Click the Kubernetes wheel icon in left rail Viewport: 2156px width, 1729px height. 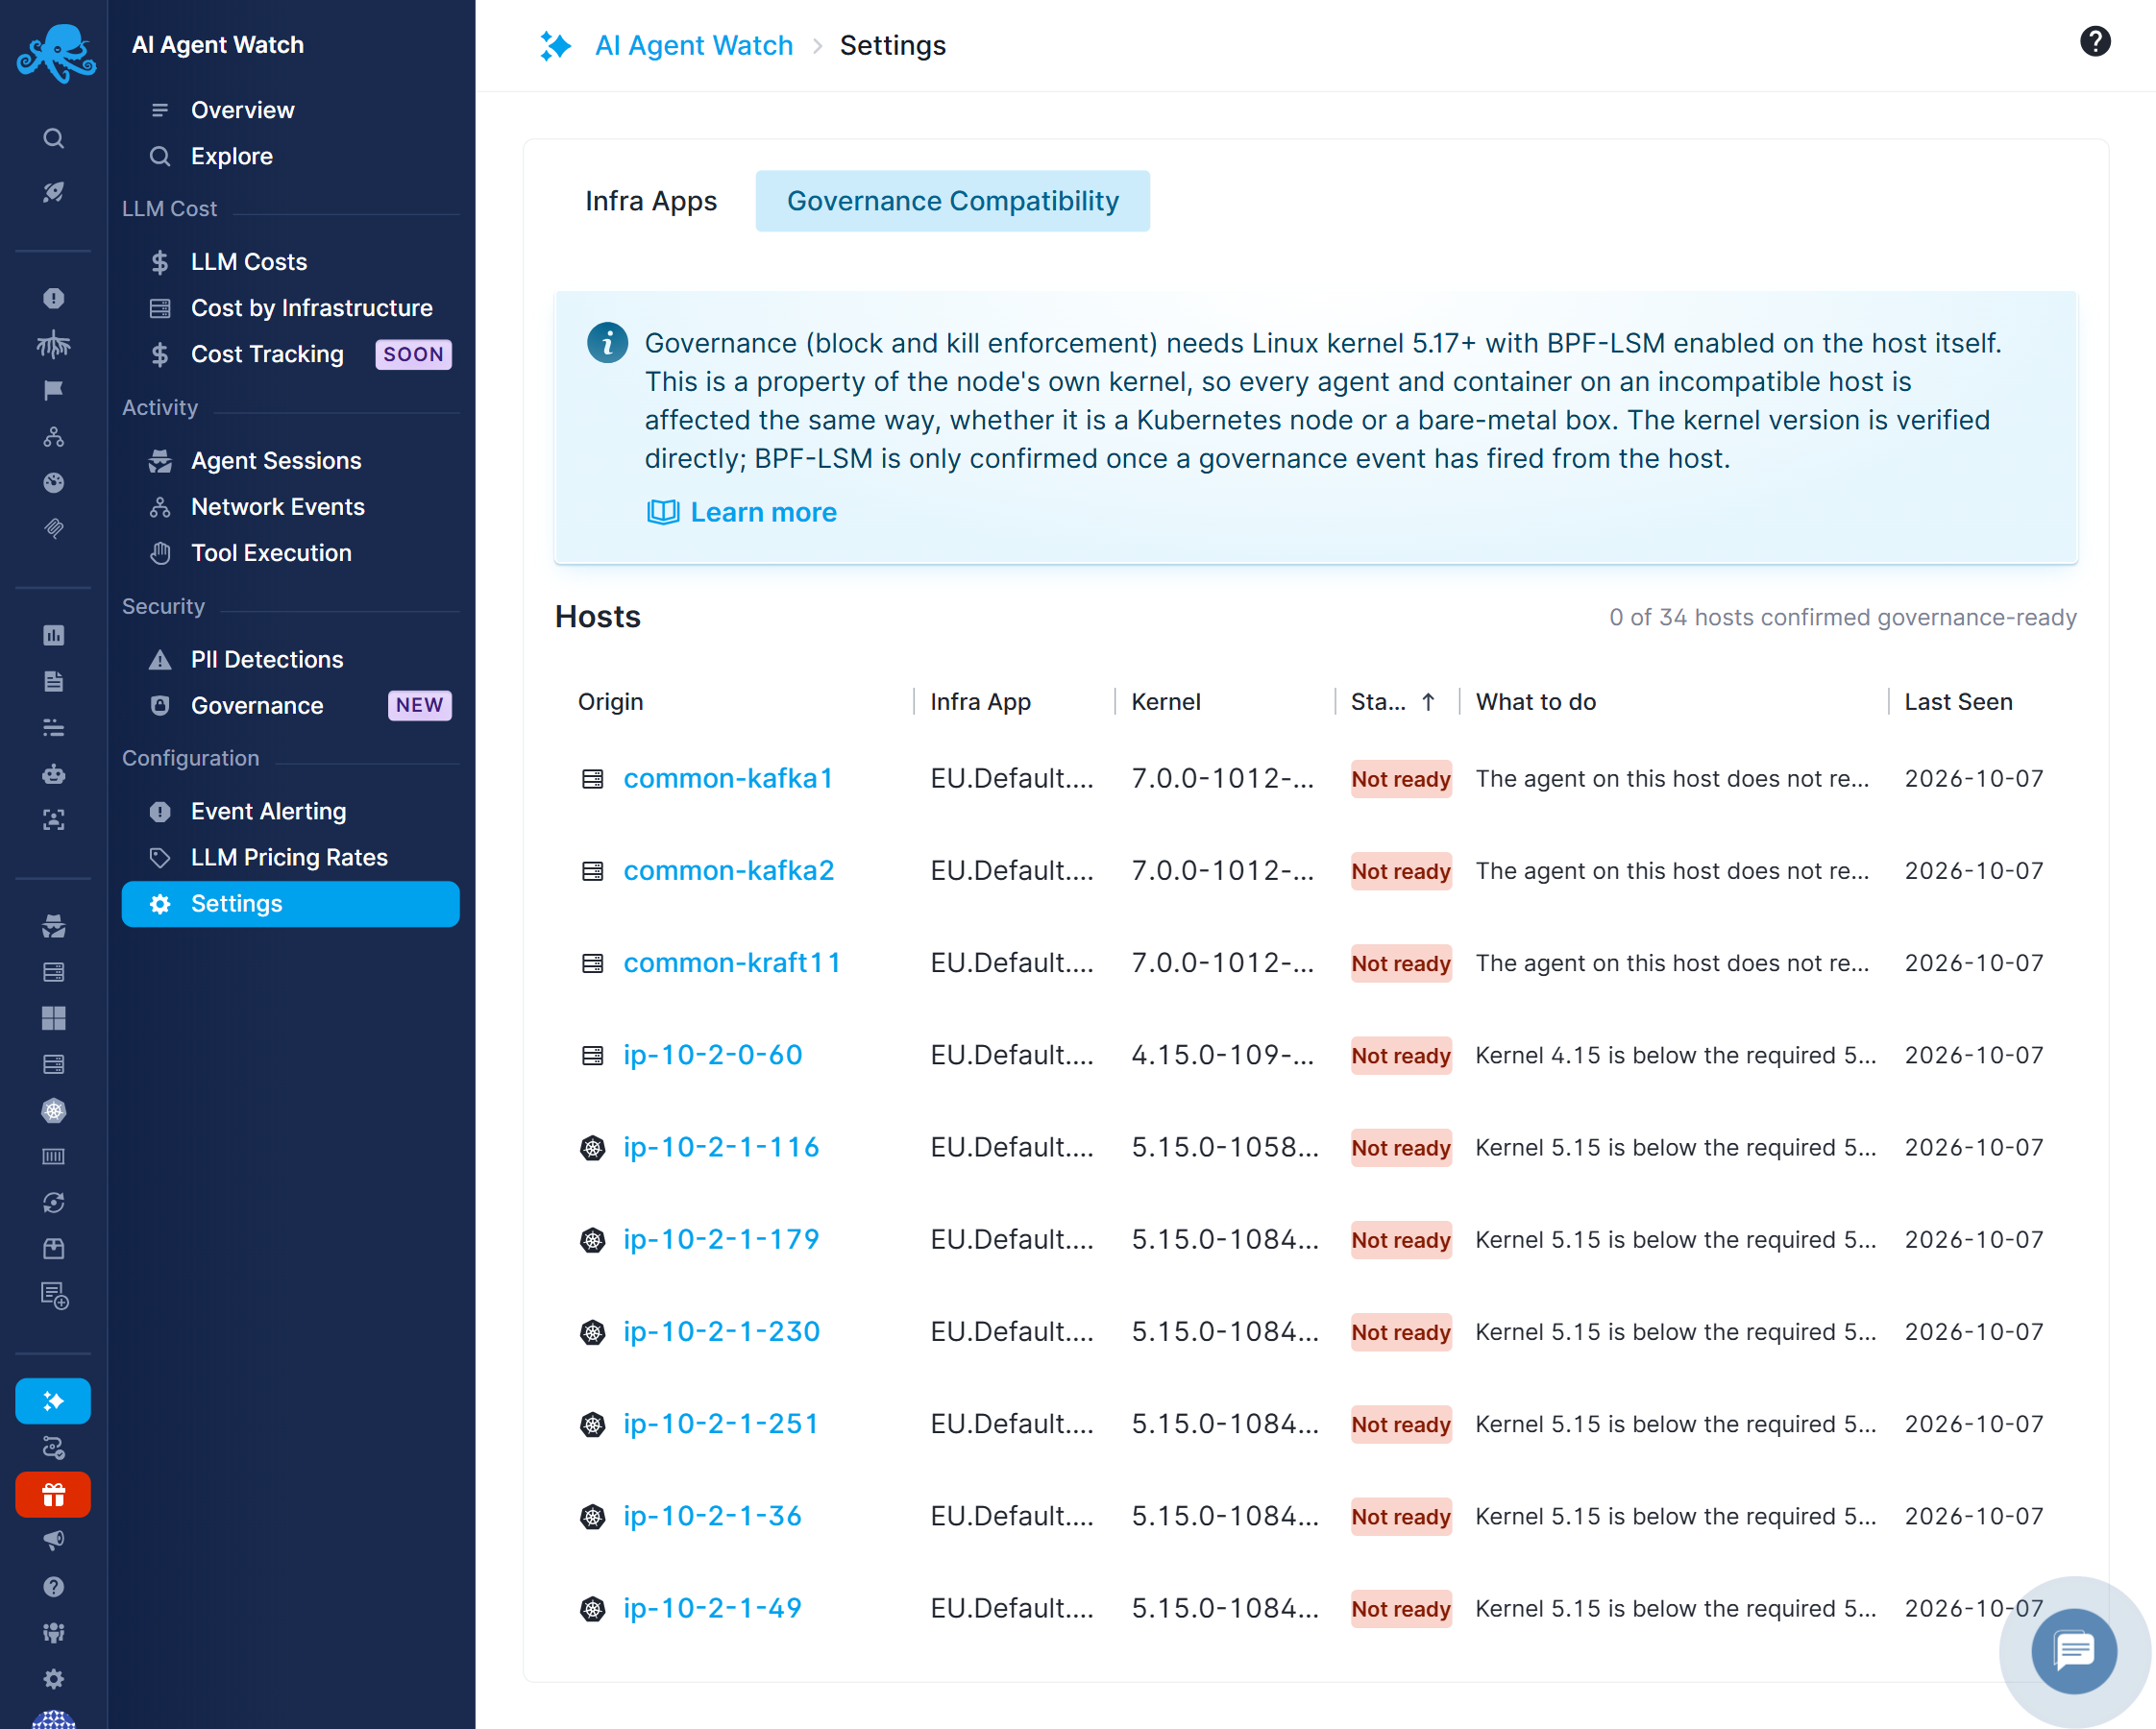54,1110
